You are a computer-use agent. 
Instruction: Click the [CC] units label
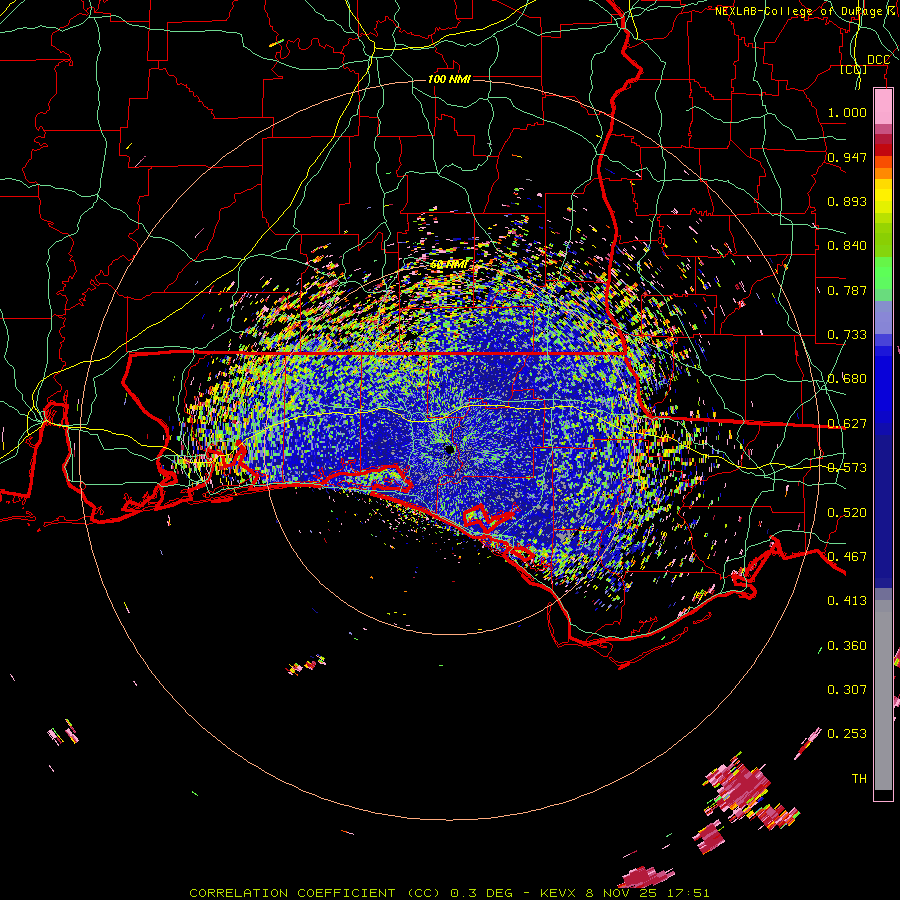pos(854,69)
